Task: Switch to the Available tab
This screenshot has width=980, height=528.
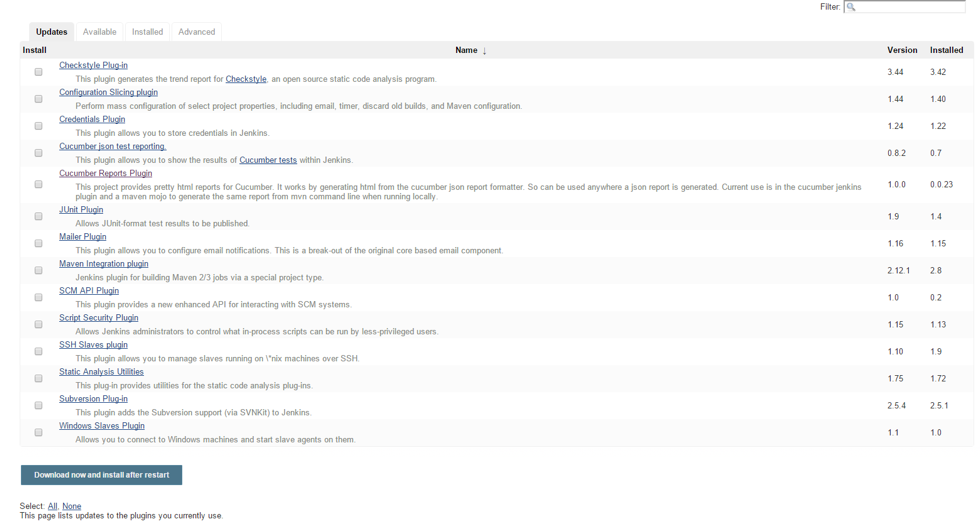Action: (x=99, y=32)
